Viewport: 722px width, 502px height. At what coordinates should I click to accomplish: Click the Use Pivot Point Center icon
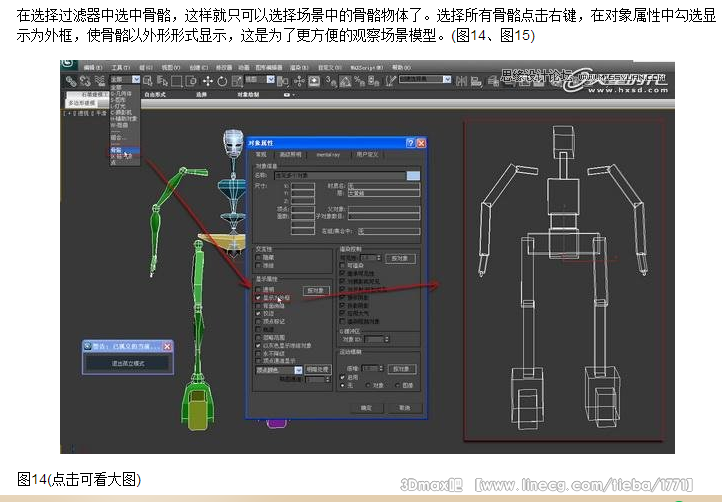pos(283,82)
